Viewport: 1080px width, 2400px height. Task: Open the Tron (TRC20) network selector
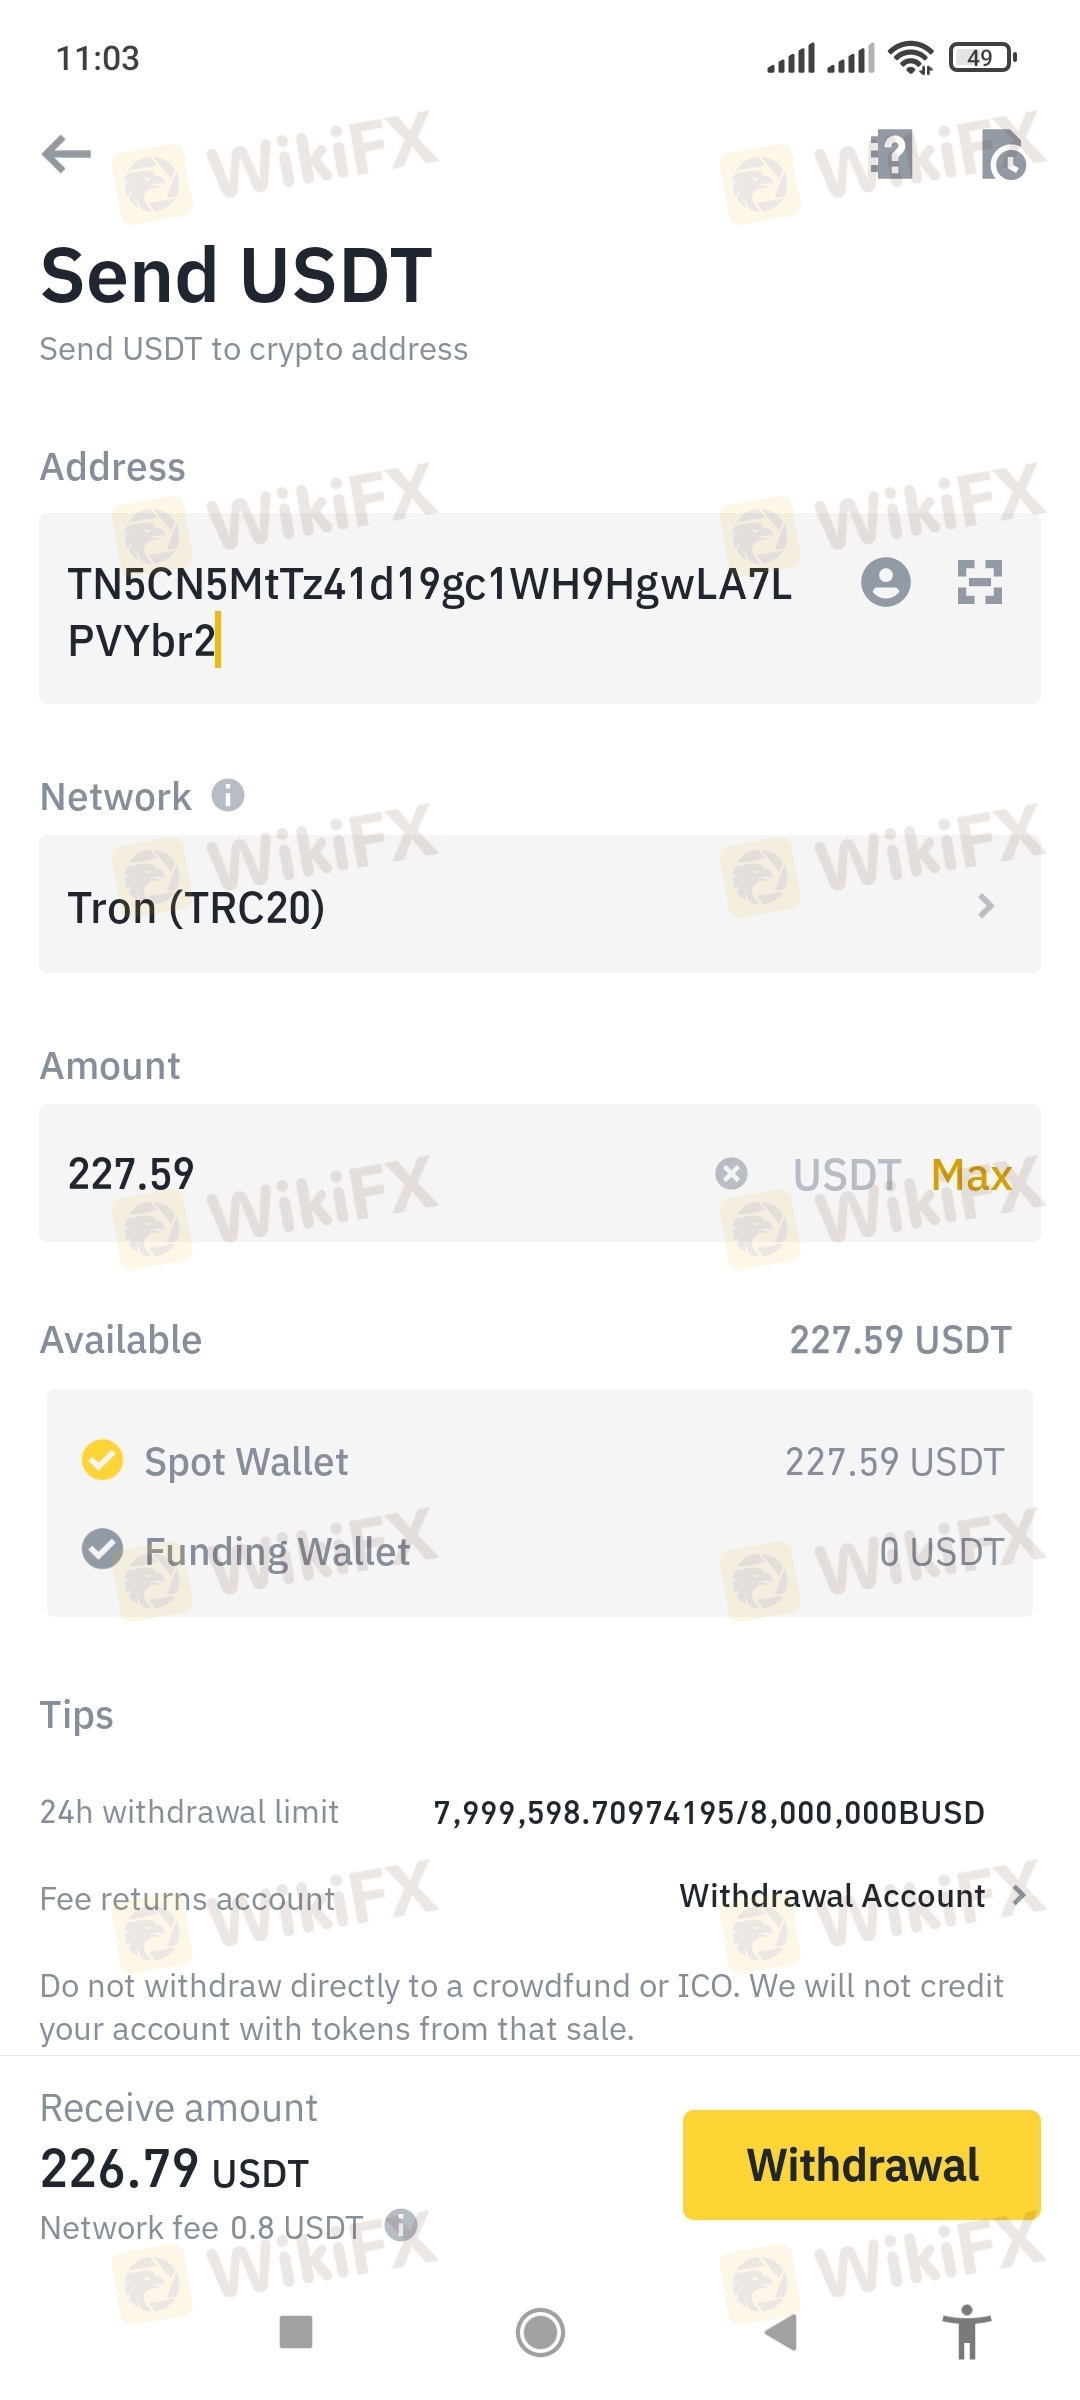[540, 905]
